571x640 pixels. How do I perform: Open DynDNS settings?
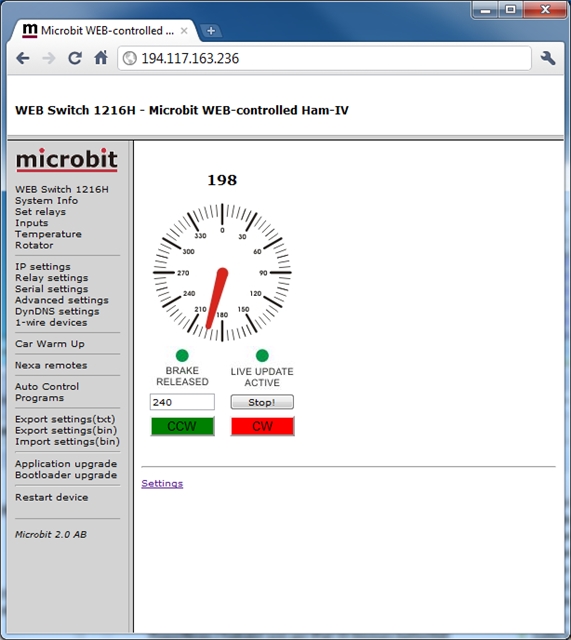click(57, 311)
